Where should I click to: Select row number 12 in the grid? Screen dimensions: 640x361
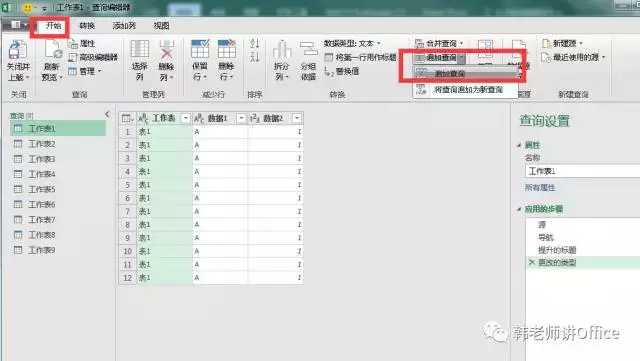point(127,278)
